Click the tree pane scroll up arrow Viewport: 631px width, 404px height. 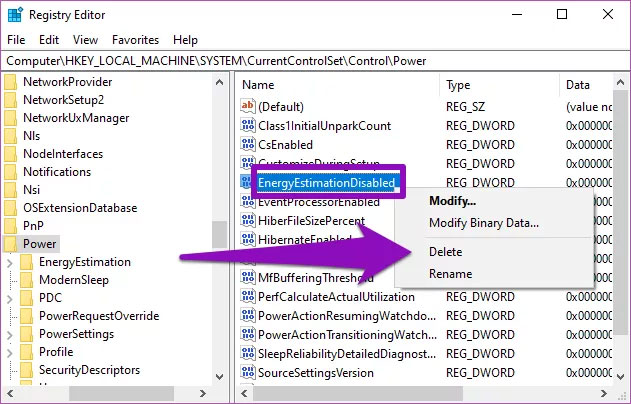click(219, 82)
